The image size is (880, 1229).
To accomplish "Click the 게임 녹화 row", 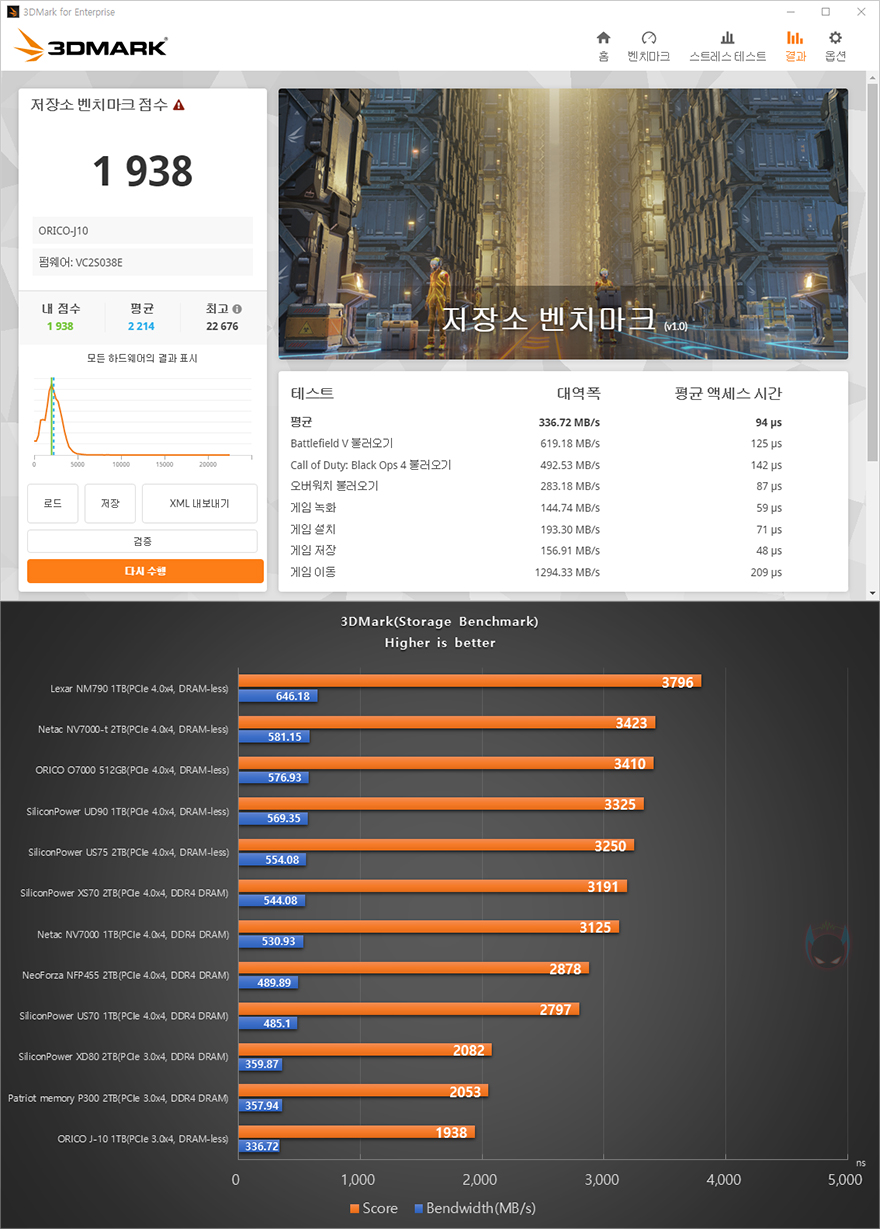I will click(537, 508).
